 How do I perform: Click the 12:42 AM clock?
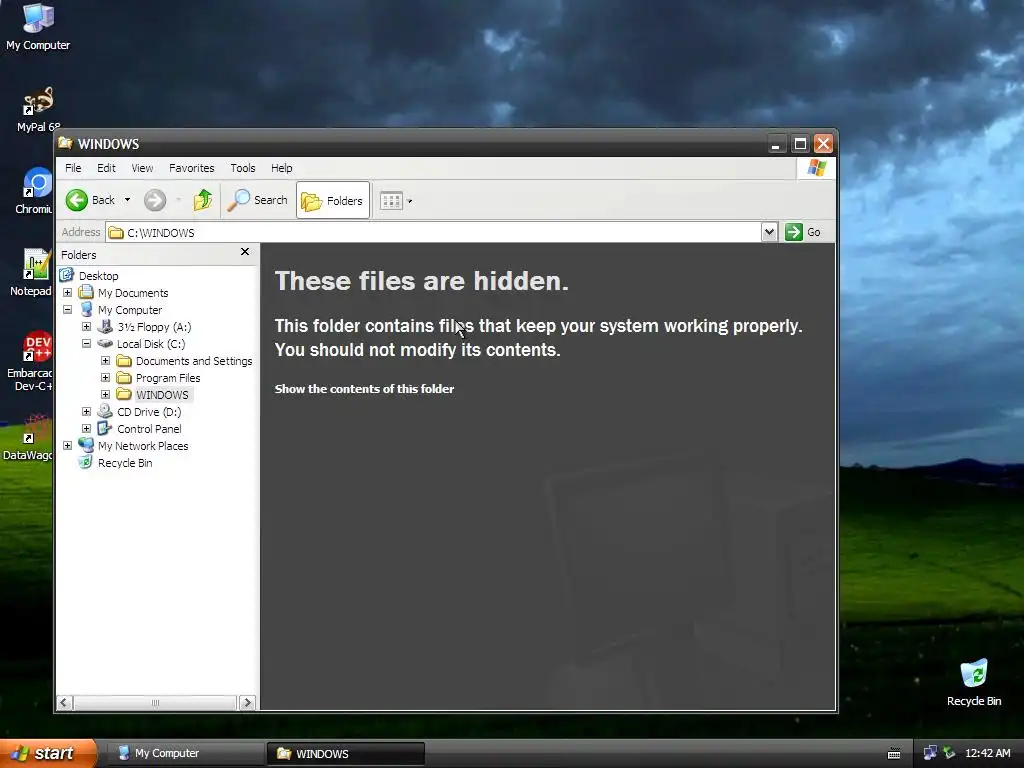point(987,753)
